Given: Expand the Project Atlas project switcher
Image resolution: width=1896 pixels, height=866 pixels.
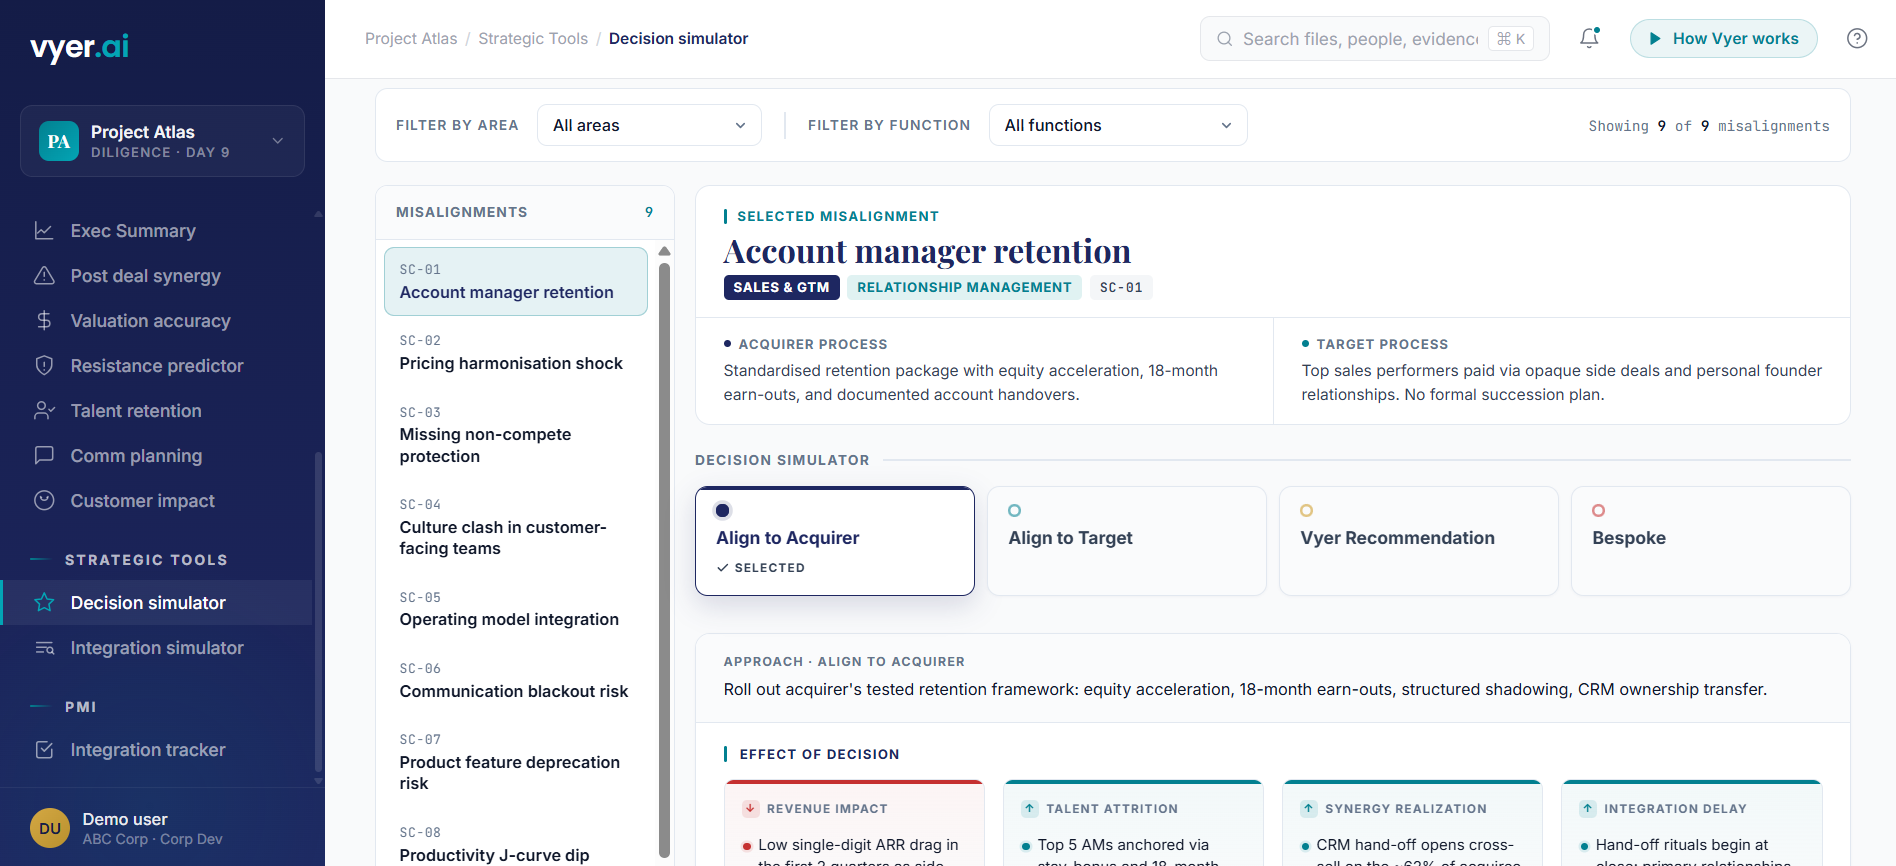Looking at the screenshot, I should [x=162, y=141].
